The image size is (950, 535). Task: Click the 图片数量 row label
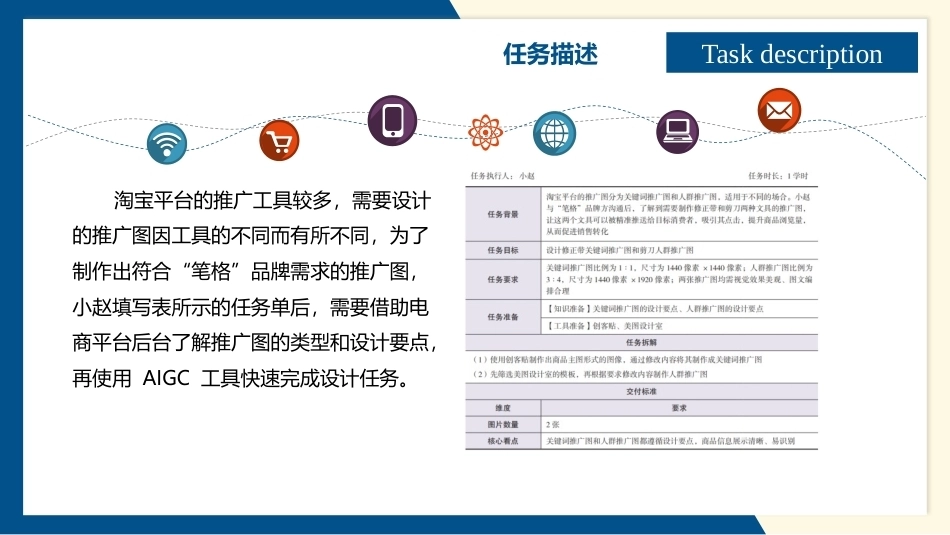503,424
